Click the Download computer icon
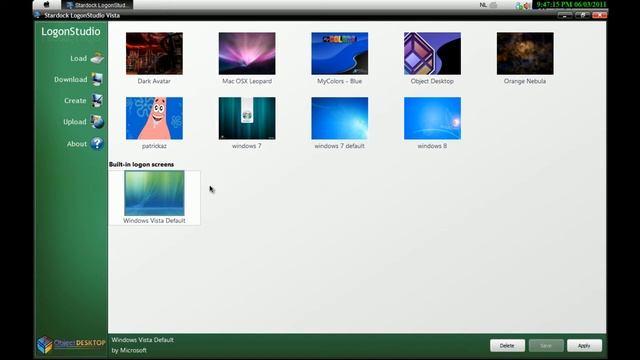Viewport: 640px width, 360px height. pyautogui.click(x=97, y=79)
